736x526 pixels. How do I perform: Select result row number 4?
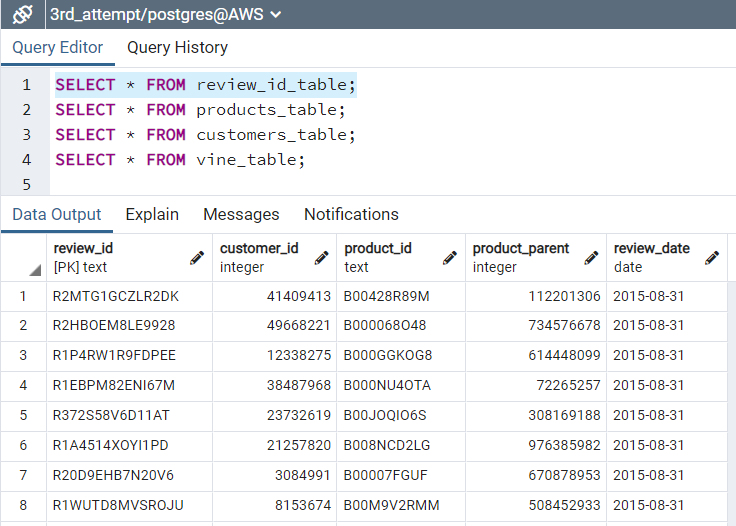click(23, 385)
